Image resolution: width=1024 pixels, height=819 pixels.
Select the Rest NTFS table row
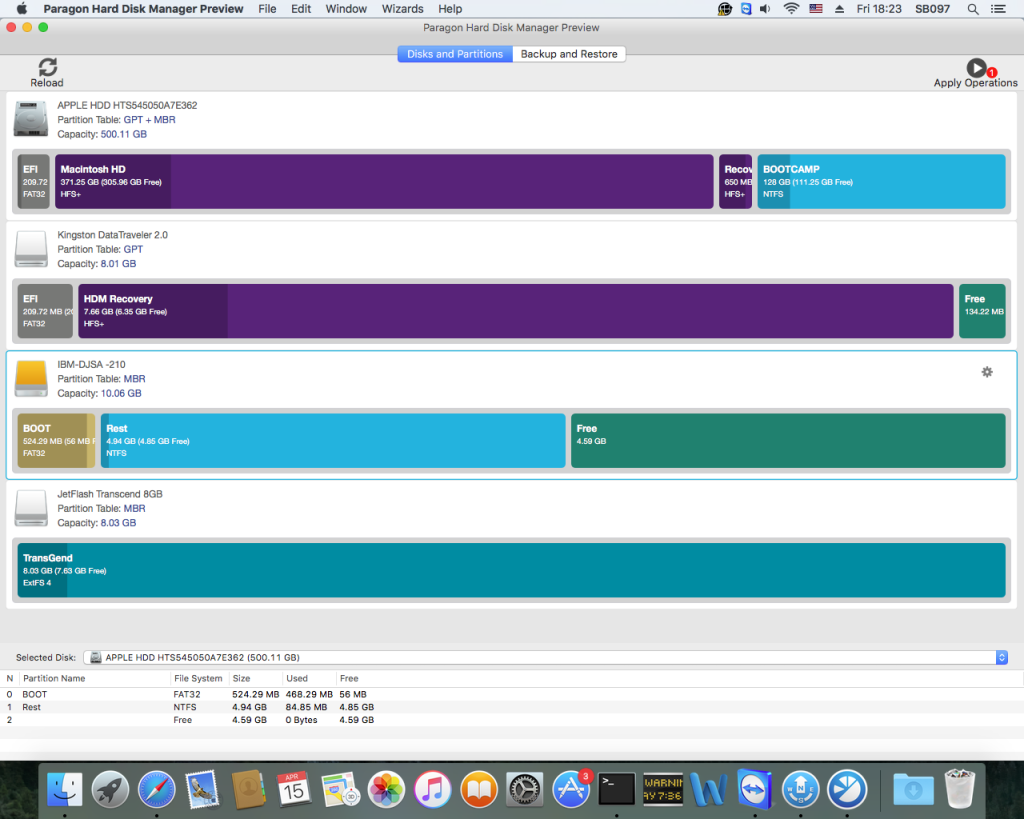coord(511,707)
